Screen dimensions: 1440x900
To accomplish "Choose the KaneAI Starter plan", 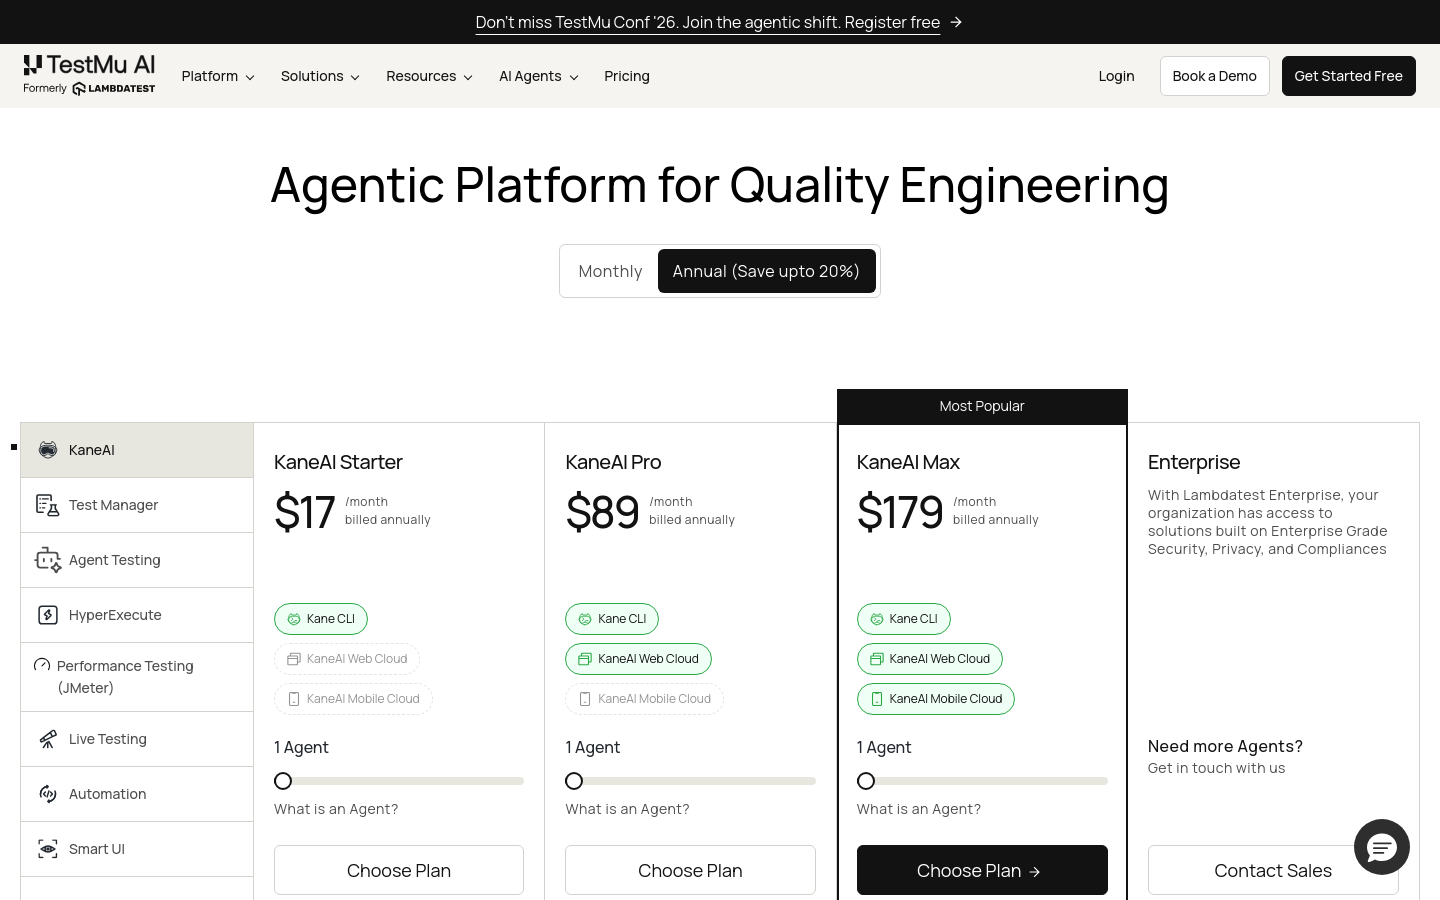I will pyautogui.click(x=399, y=870).
